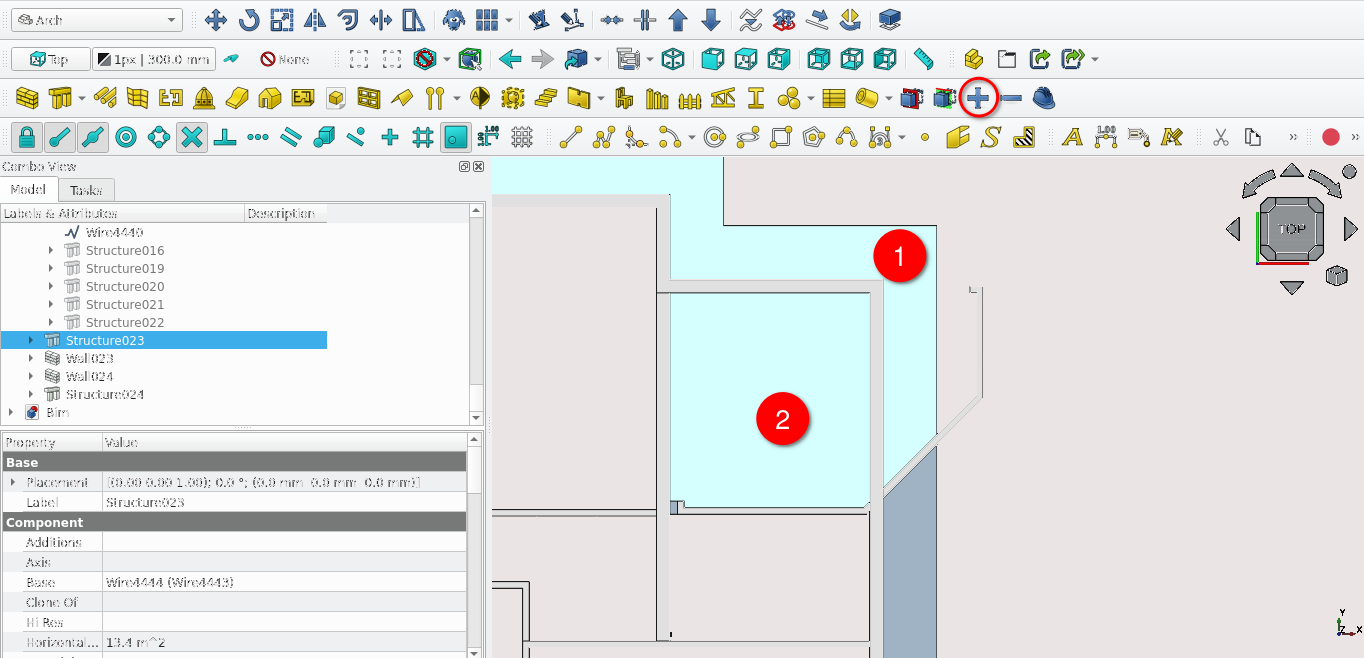
Task: Switch to the Tasks tab
Action: 86,190
